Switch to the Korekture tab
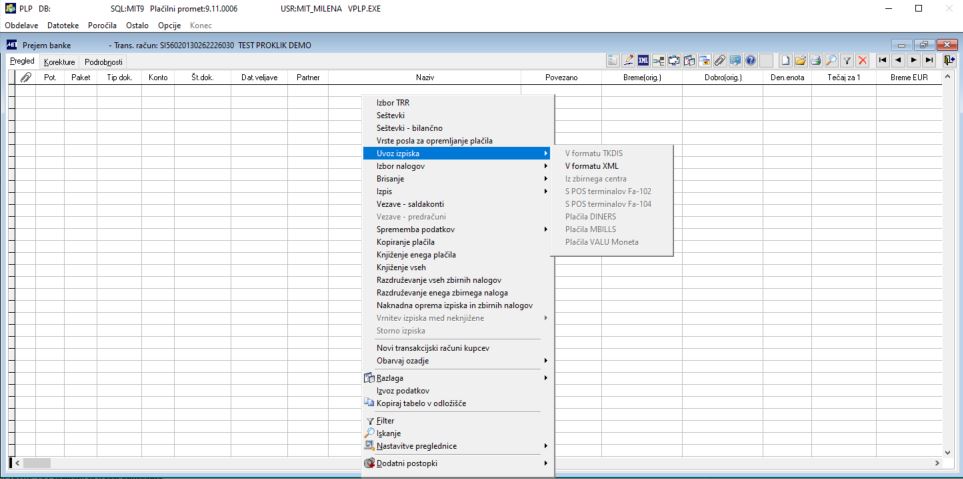Viewport: 963px width, 479px height. 60,62
